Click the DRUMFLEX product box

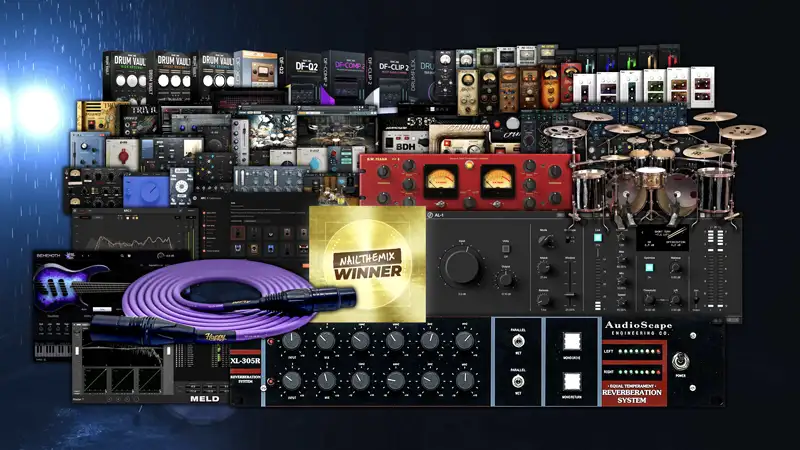(423, 77)
